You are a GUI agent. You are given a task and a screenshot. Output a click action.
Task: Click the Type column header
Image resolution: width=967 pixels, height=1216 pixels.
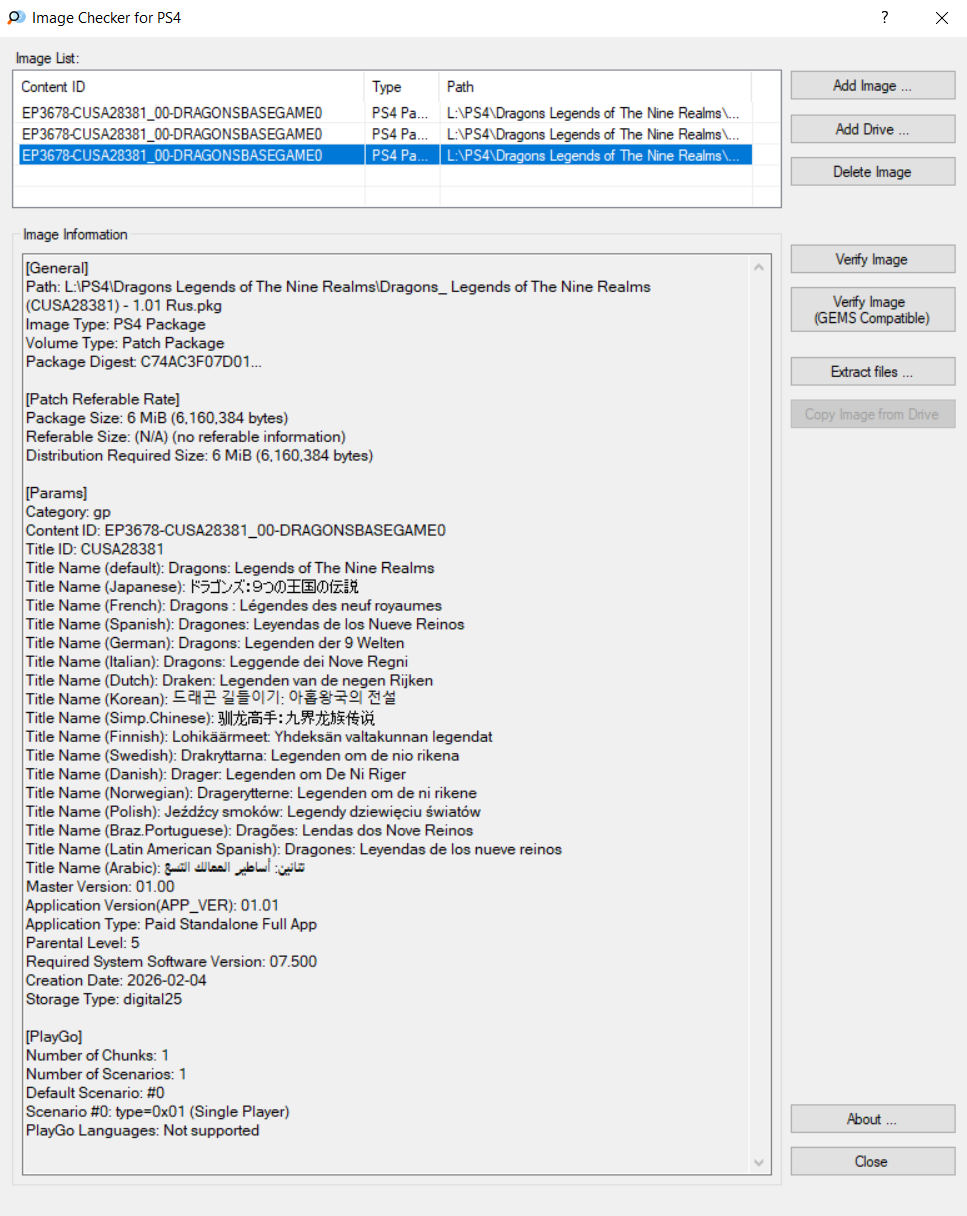(x=401, y=87)
